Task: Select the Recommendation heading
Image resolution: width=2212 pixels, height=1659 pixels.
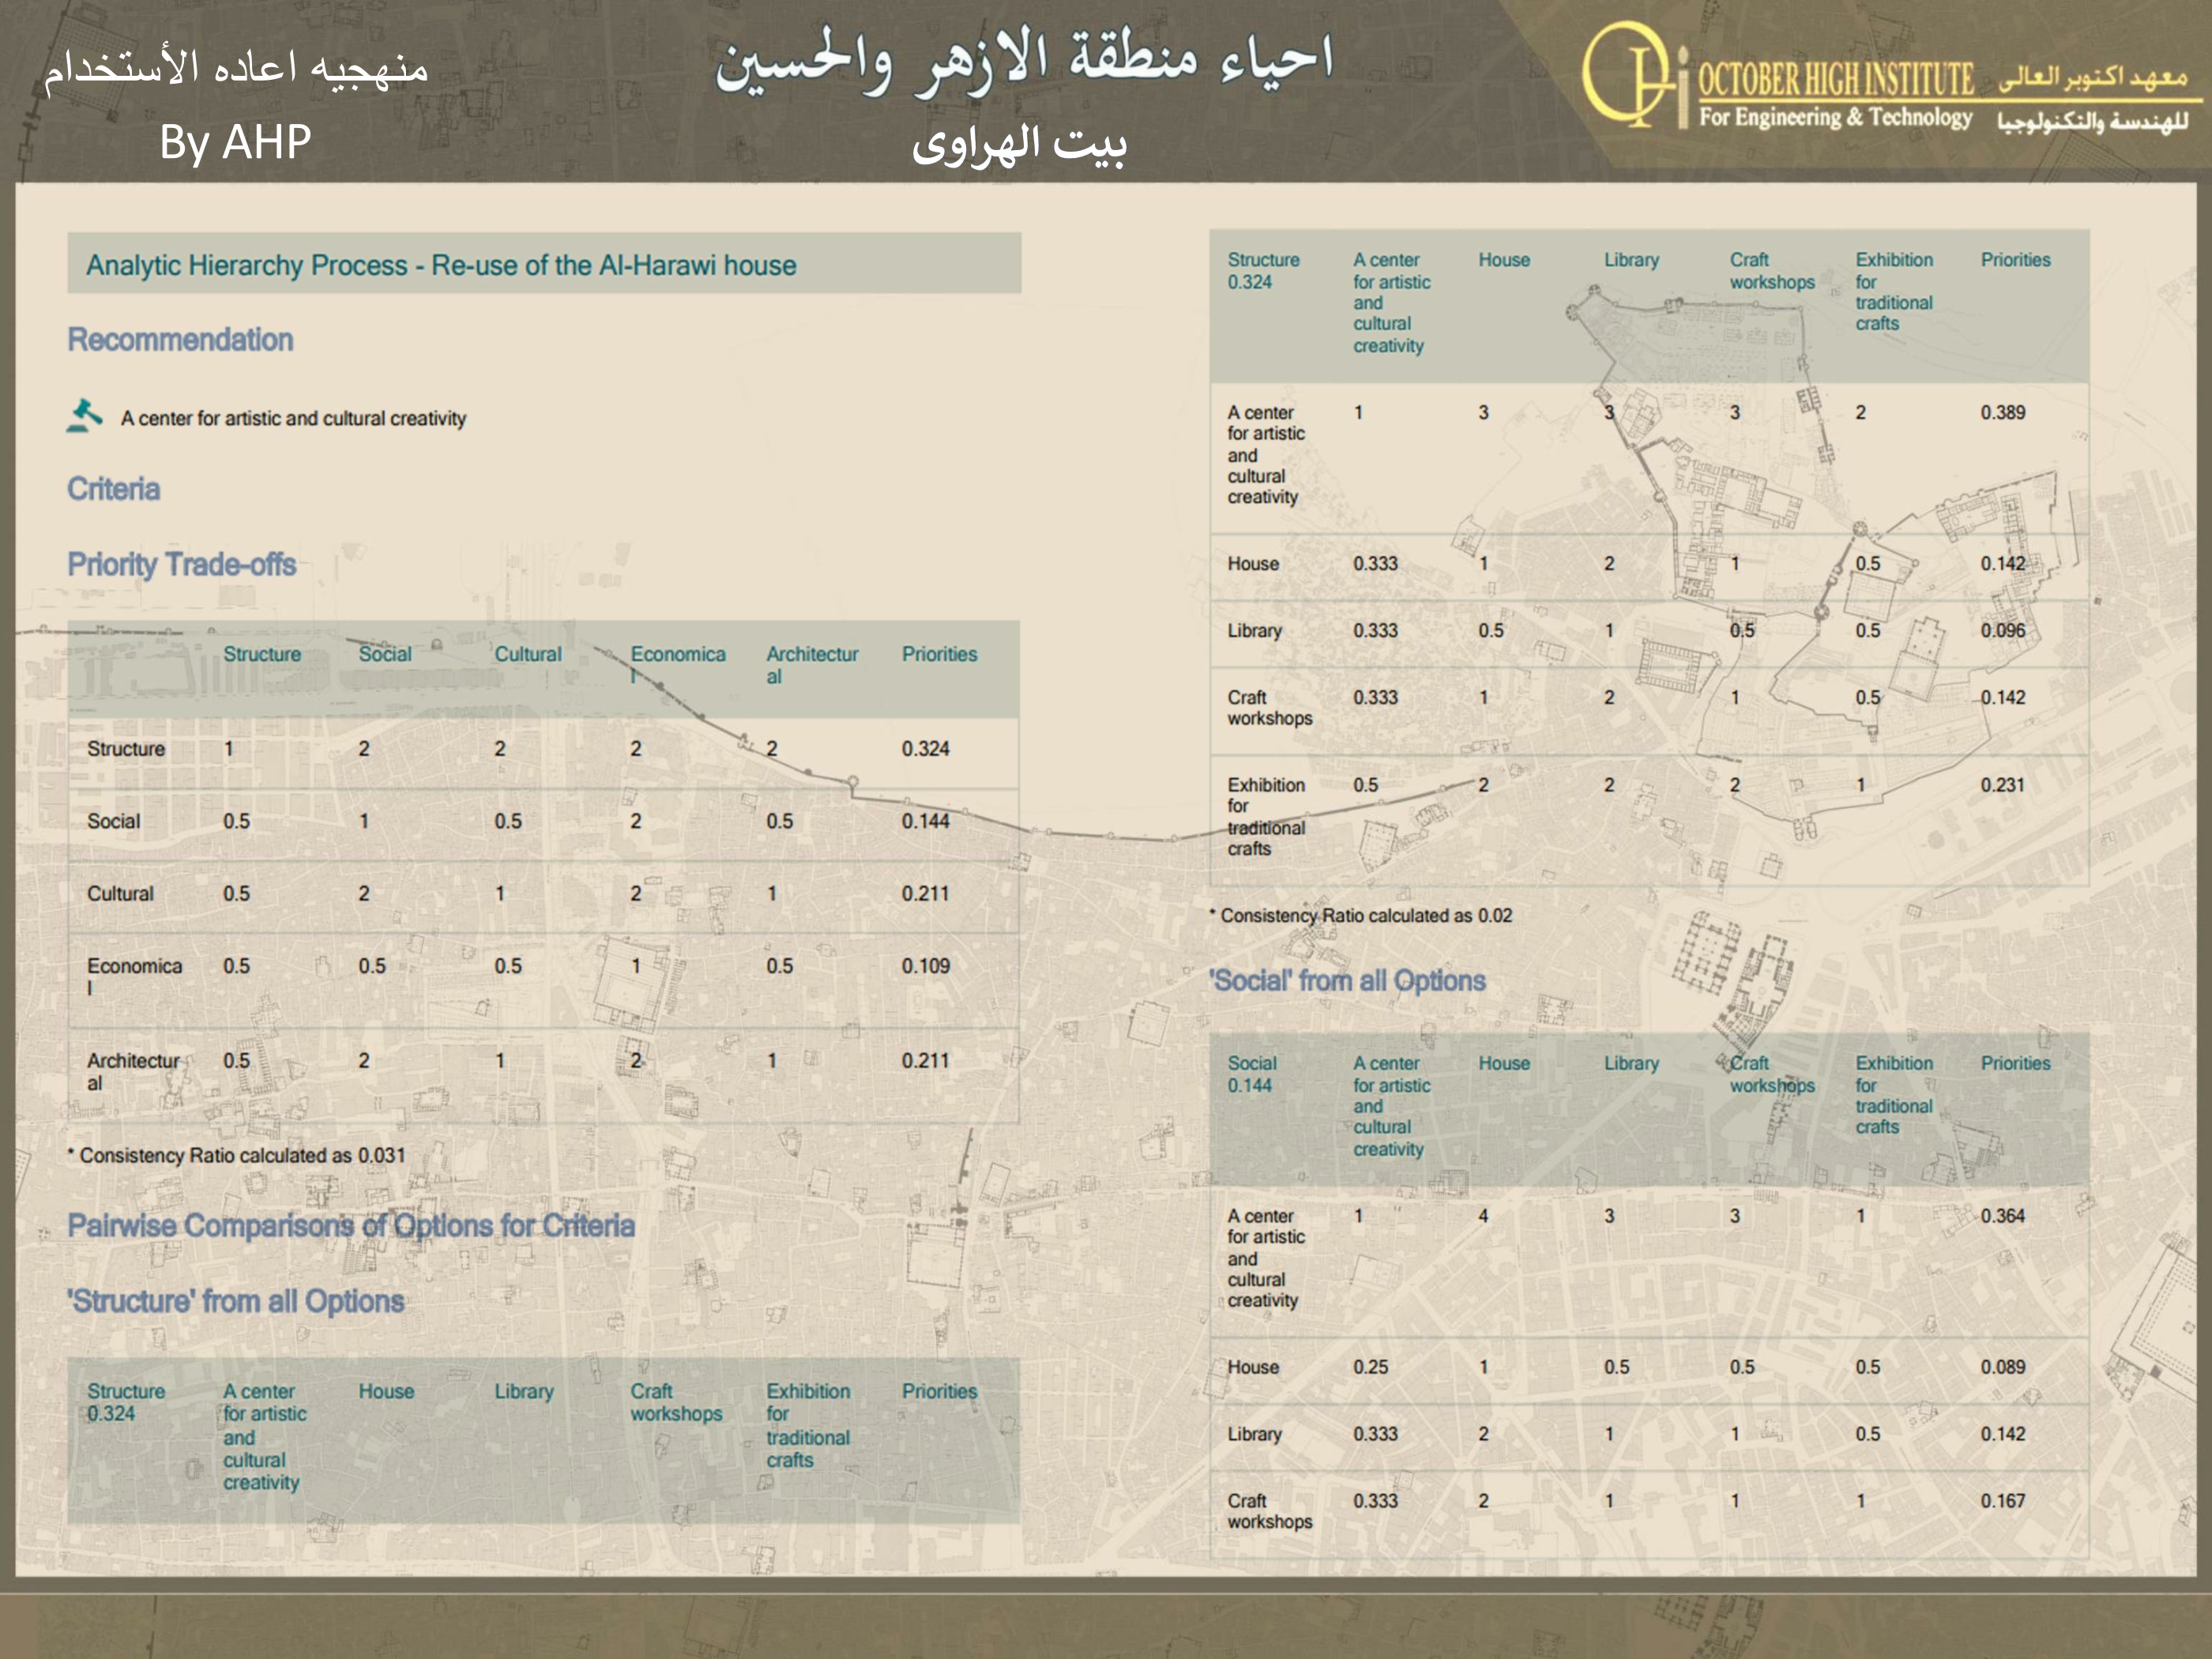Action: (180, 340)
